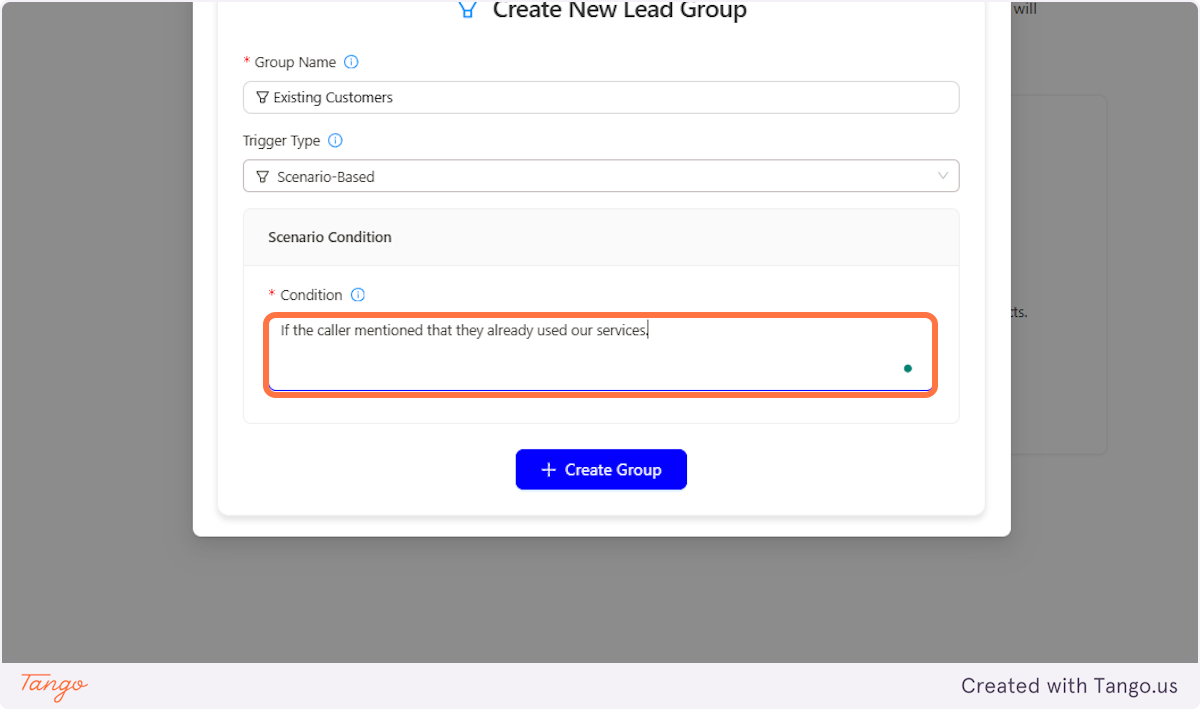Open the Trigger Type dropdown
This screenshot has height=709, width=1200.
point(601,176)
